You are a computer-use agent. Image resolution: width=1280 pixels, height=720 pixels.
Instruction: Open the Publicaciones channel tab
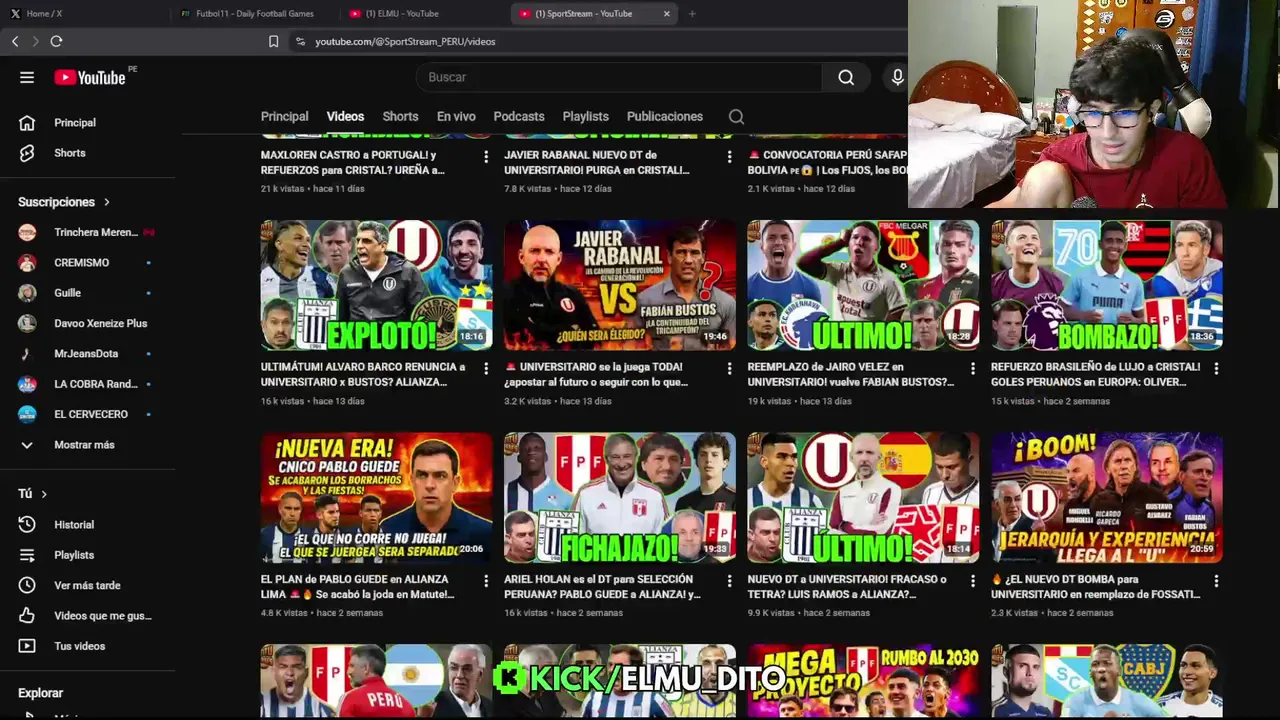pos(665,117)
